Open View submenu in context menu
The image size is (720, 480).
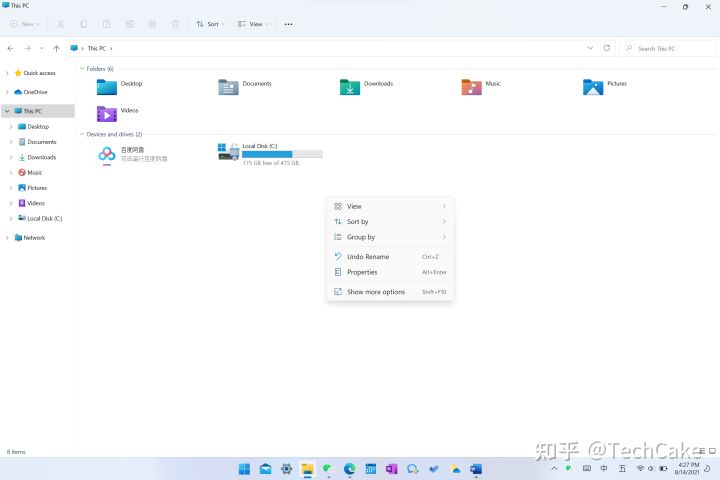[x=390, y=206]
